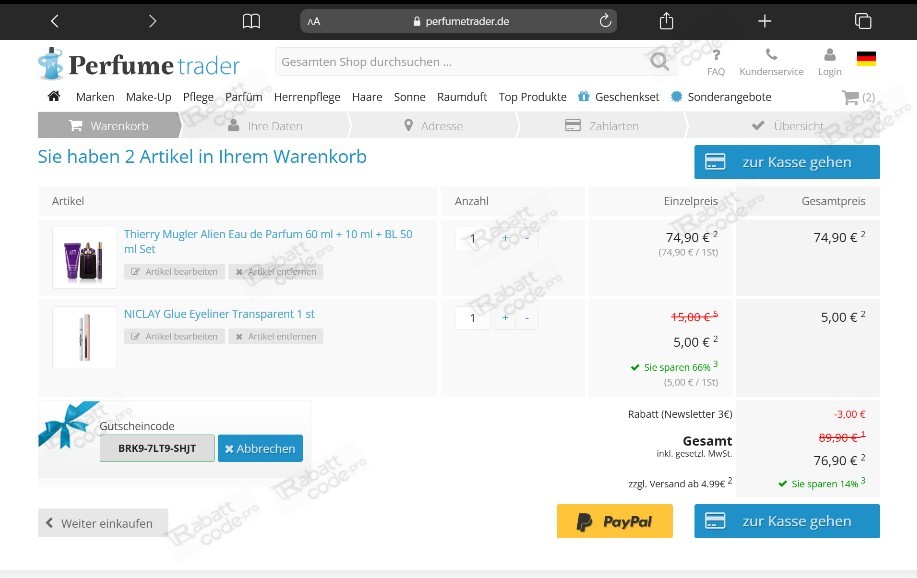Screen dimensions: 917x578
Task: Click the zzgl. Versand ab 4.99€ text
Action: pos(680,483)
